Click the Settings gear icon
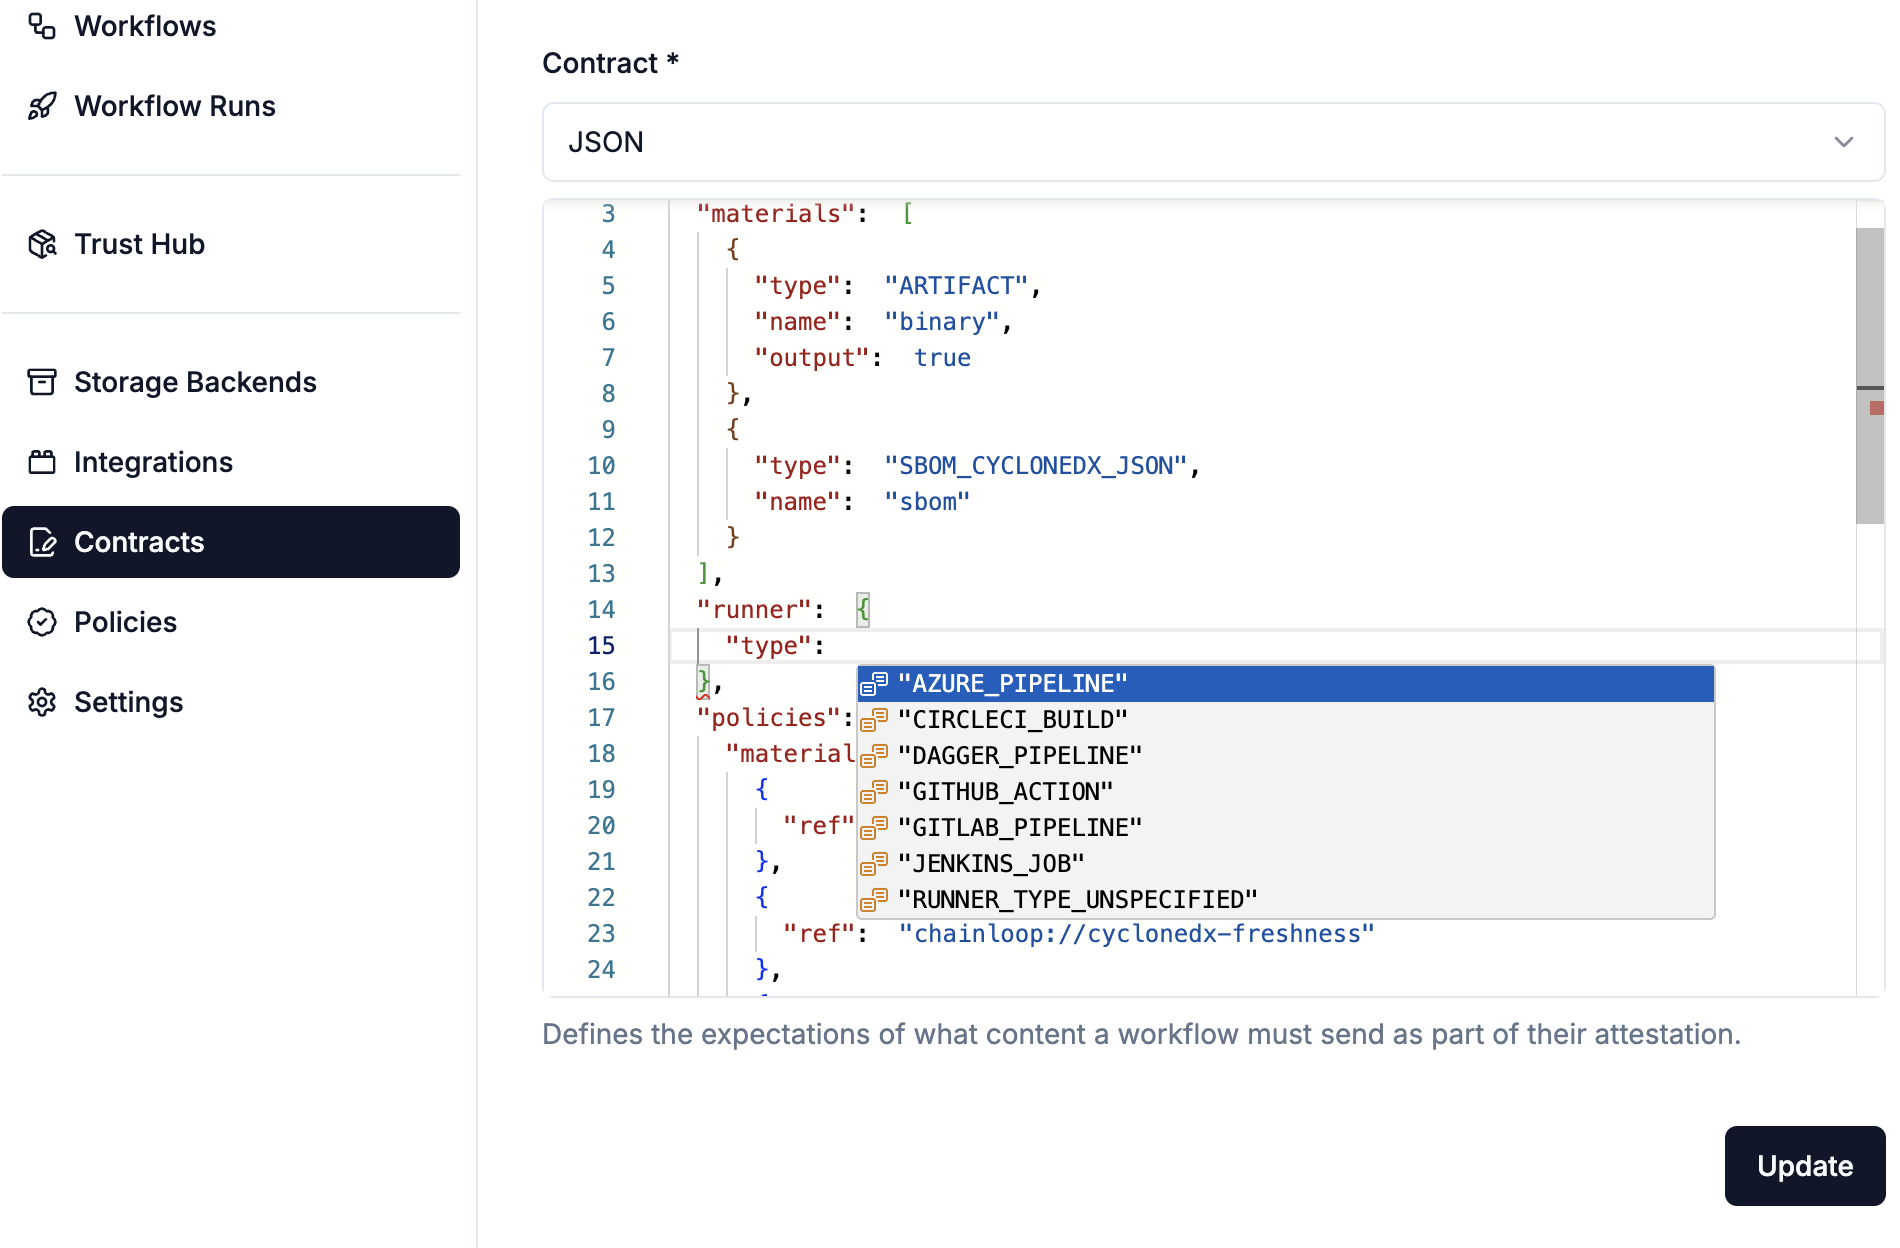1900x1248 pixels. (42, 702)
